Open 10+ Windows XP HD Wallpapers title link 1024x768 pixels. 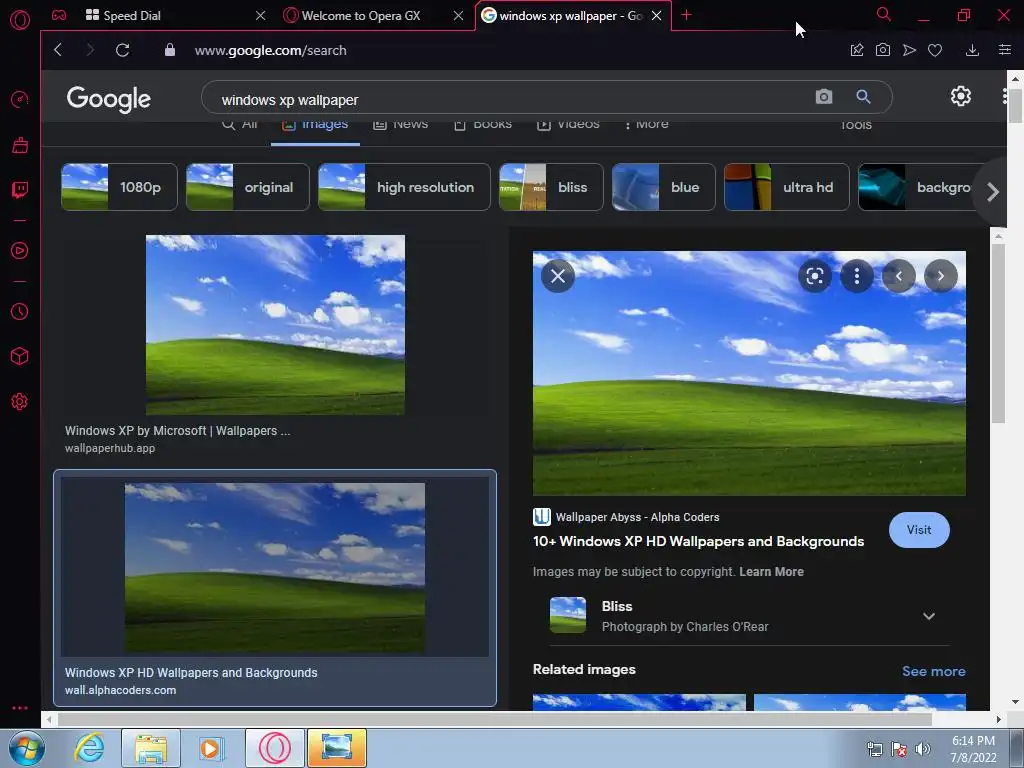point(698,541)
